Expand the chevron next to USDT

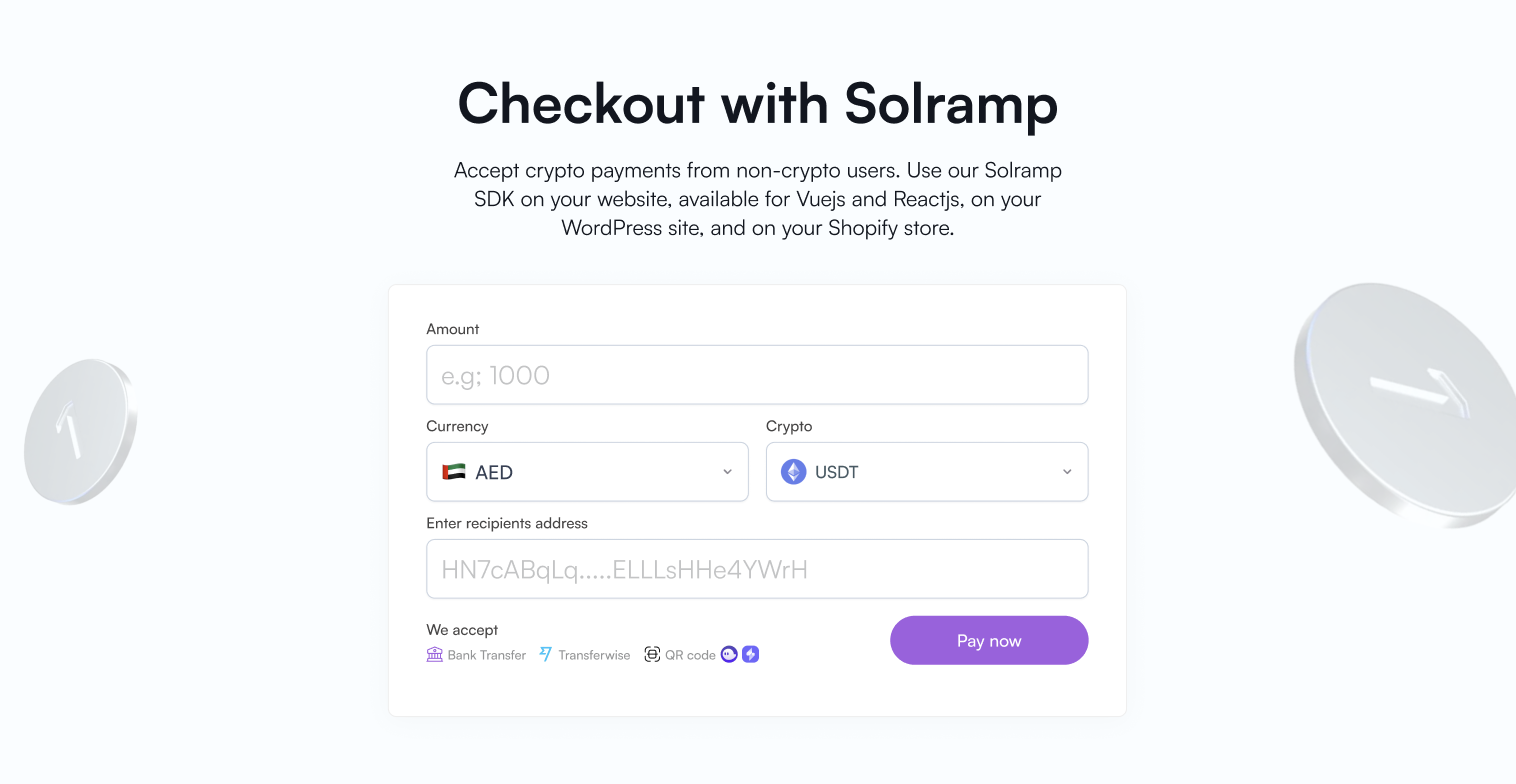click(x=1066, y=471)
